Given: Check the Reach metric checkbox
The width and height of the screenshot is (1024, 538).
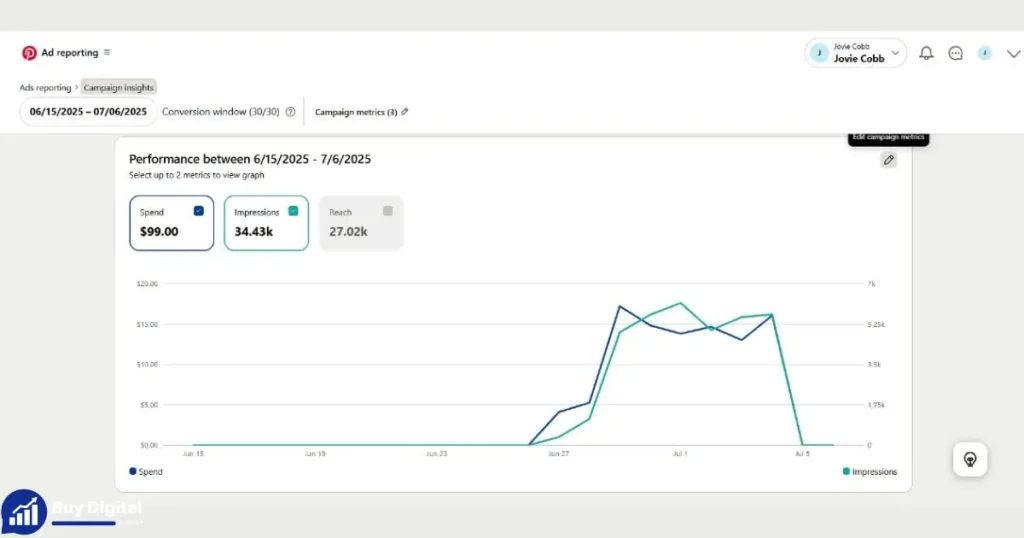Looking at the screenshot, I should [x=388, y=211].
